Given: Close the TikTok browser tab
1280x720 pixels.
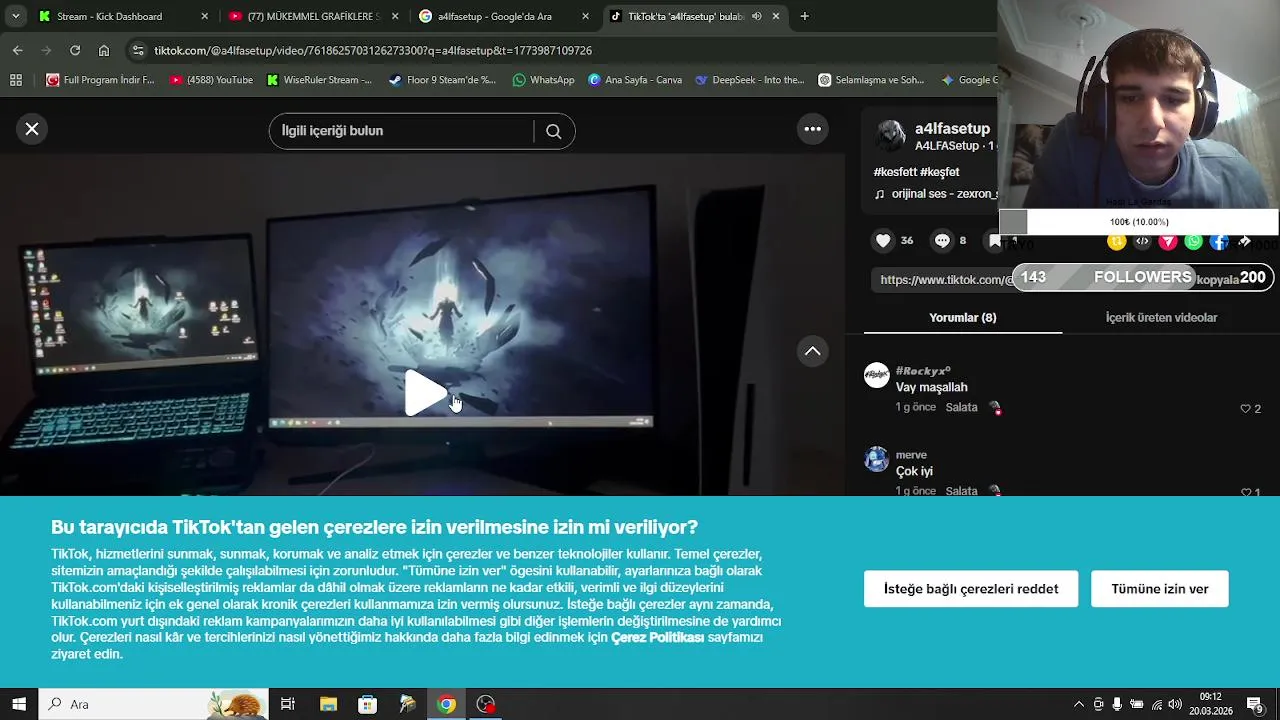Looking at the screenshot, I should [775, 16].
